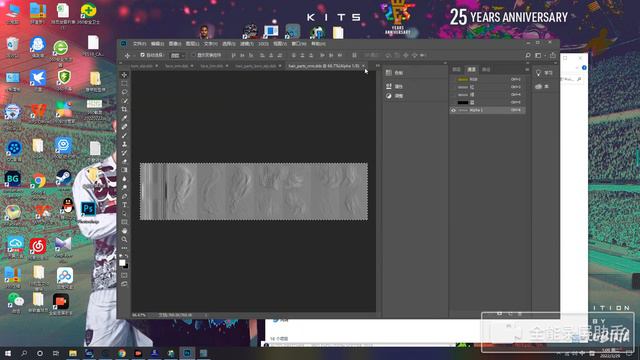The width and height of the screenshot is (640, 360).
Task: Switch to the 图层 (Layers) panel tab
Action: click(457, 69)
